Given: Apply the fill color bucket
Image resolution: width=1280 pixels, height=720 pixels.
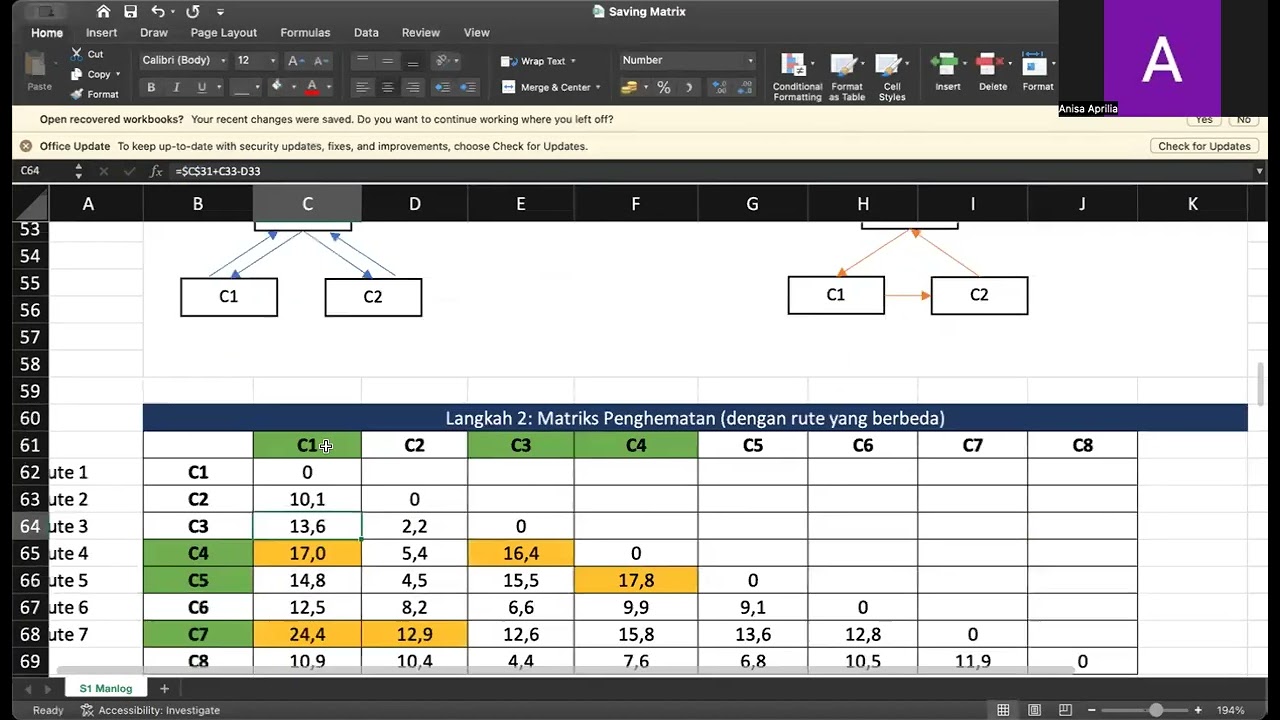Looking at the screenshot, I should coord(277,87).
